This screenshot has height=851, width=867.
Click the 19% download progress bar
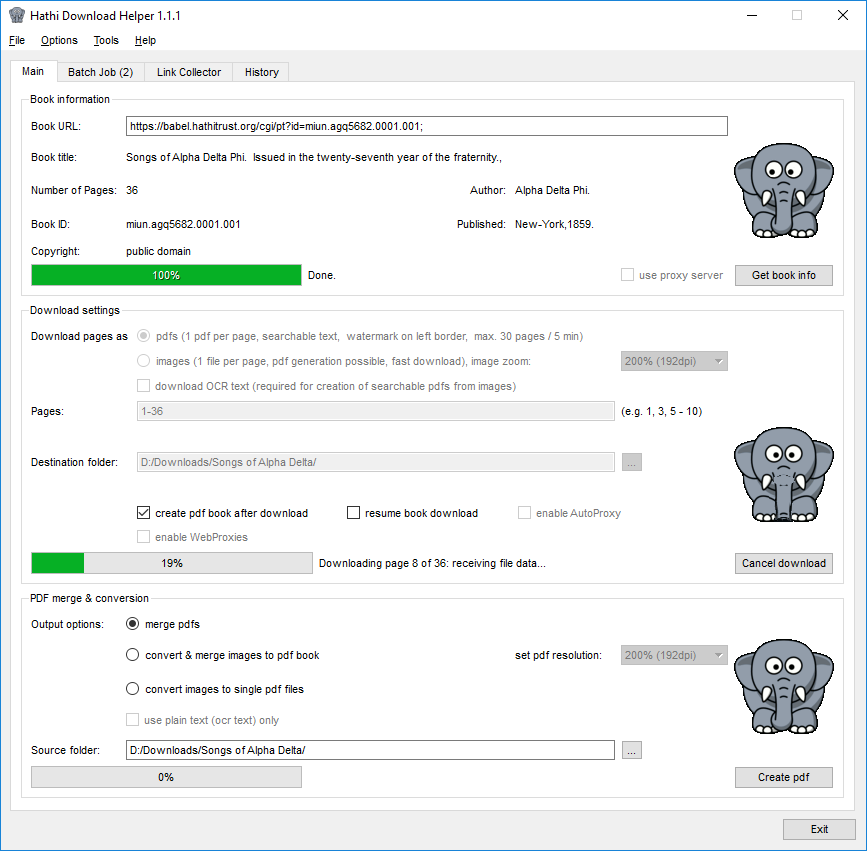tap(171, 563)
